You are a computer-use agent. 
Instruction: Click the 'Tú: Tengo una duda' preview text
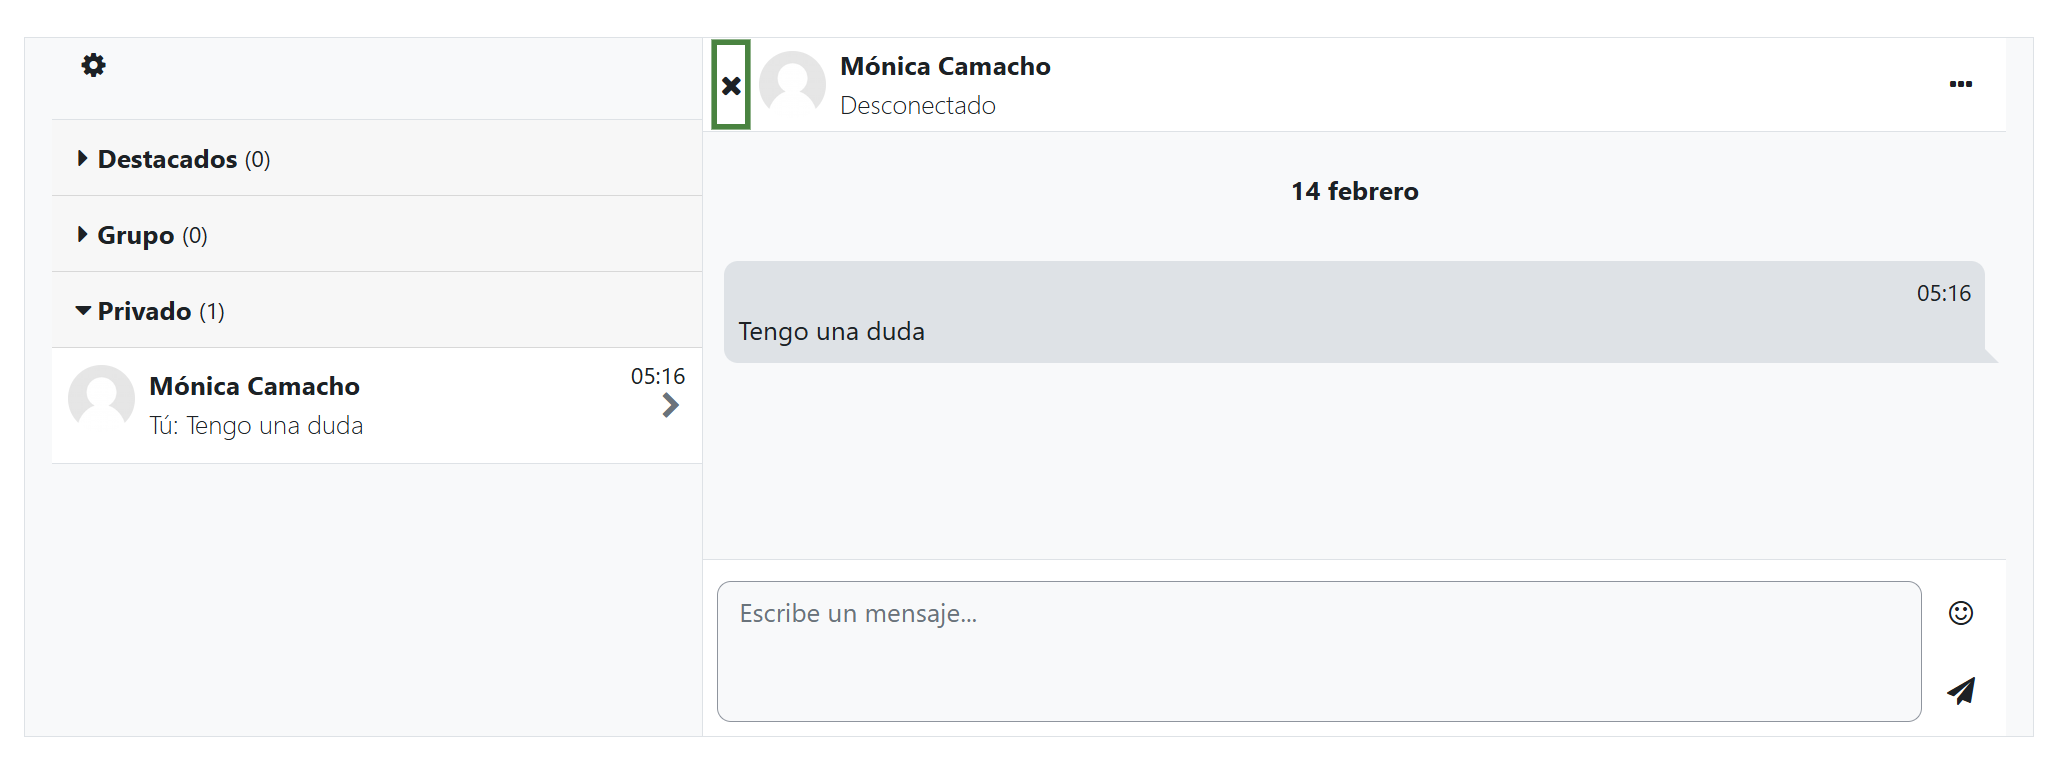[x=256, y=426]
